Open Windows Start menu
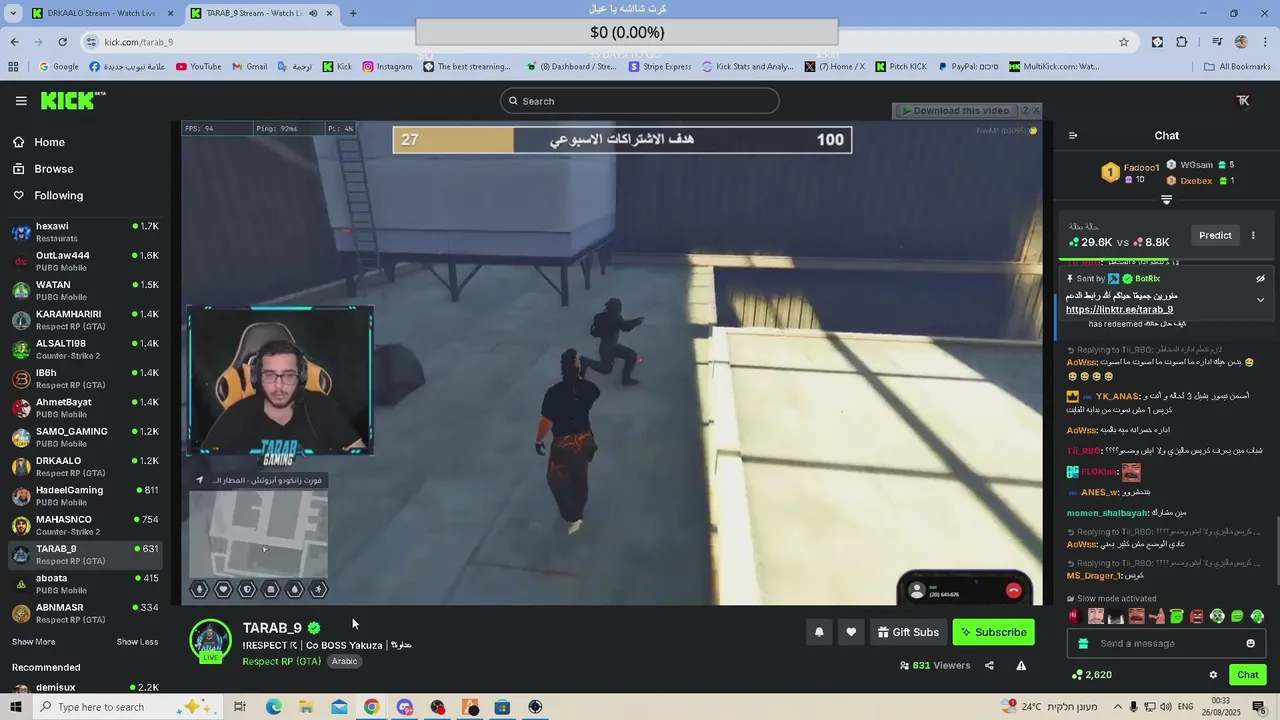The image size is (1280, 720). [16, 707]
